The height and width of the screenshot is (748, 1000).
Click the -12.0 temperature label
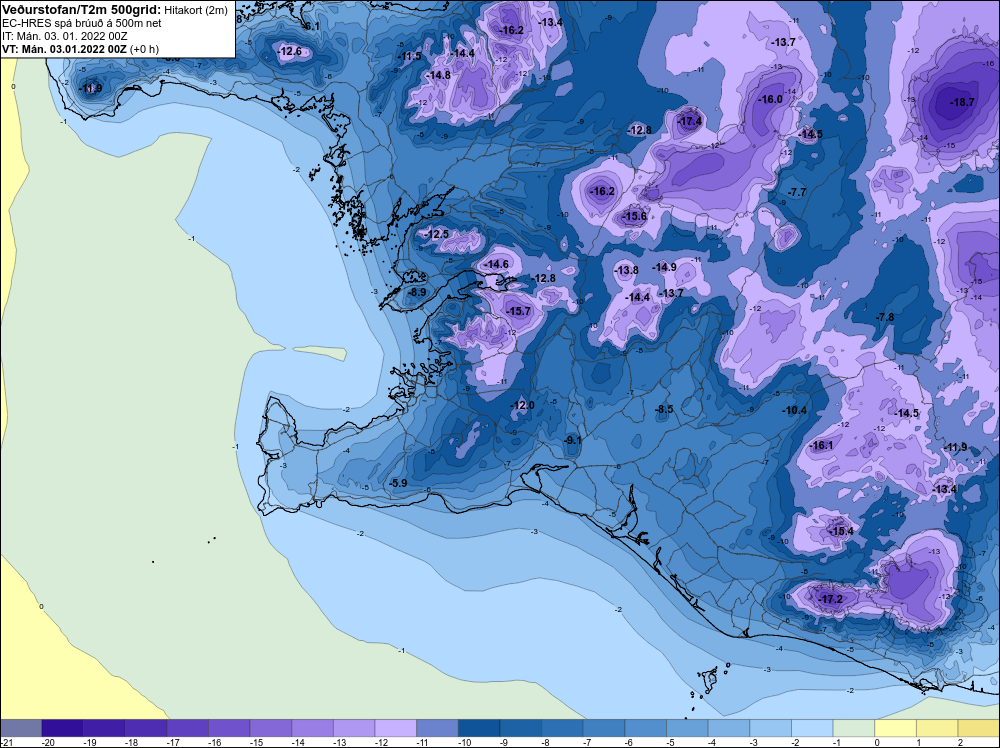pyautogui.click(x=522, y=406)
